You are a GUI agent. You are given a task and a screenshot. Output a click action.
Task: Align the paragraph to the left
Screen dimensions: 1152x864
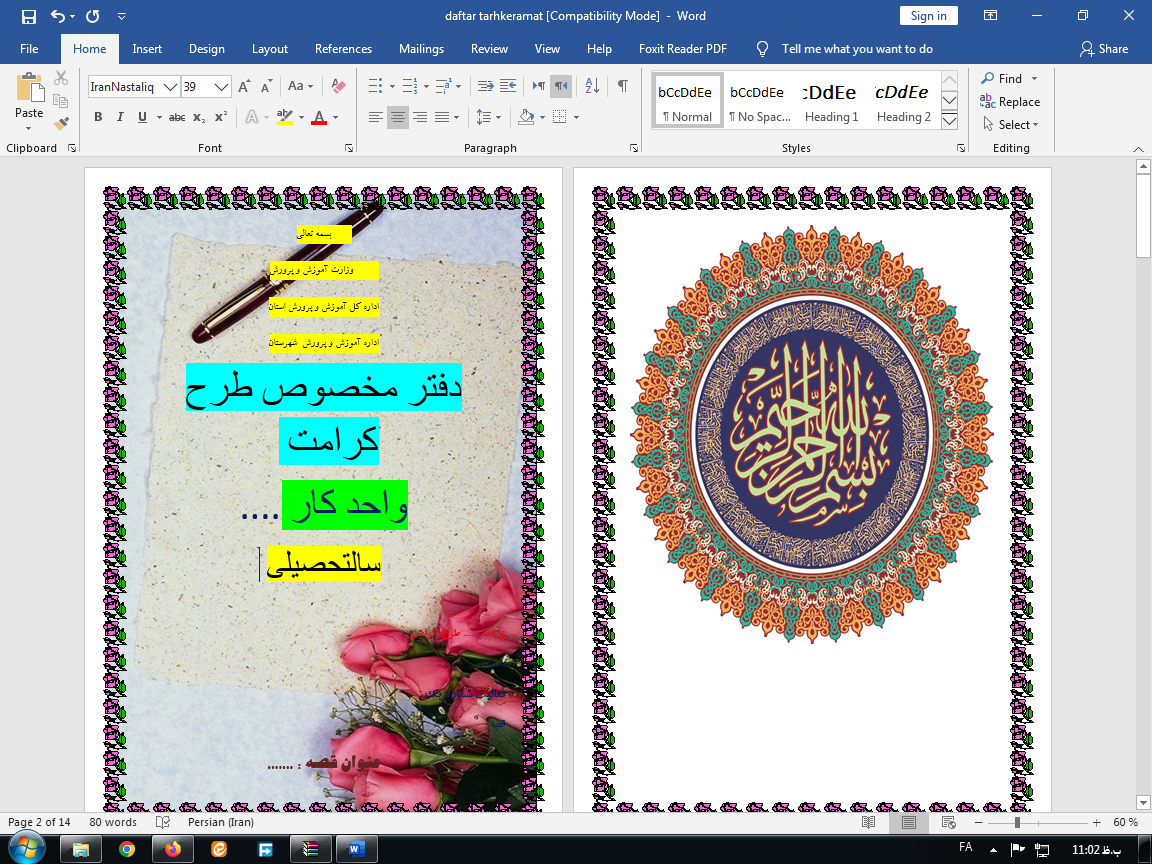pyautogui.click(x=375, y=118)
